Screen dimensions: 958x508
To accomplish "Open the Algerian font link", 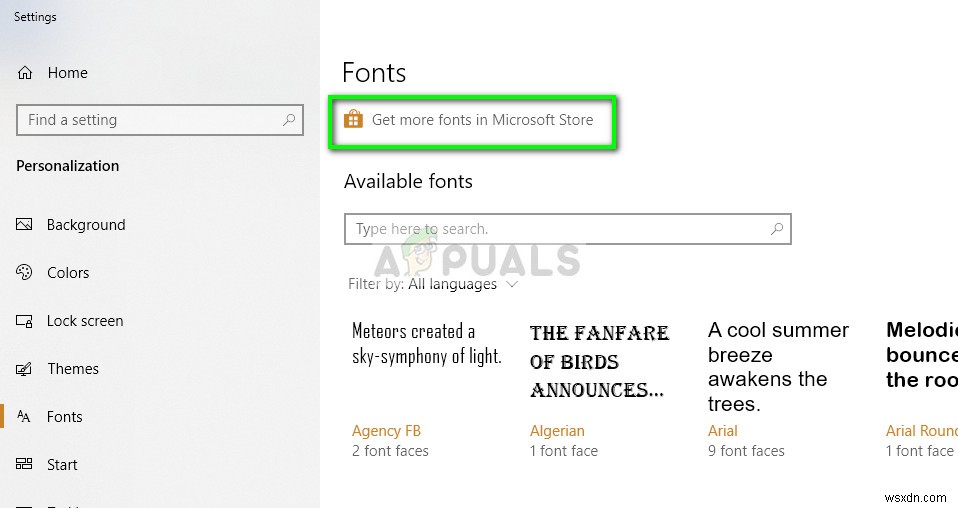I will (557, 431).
